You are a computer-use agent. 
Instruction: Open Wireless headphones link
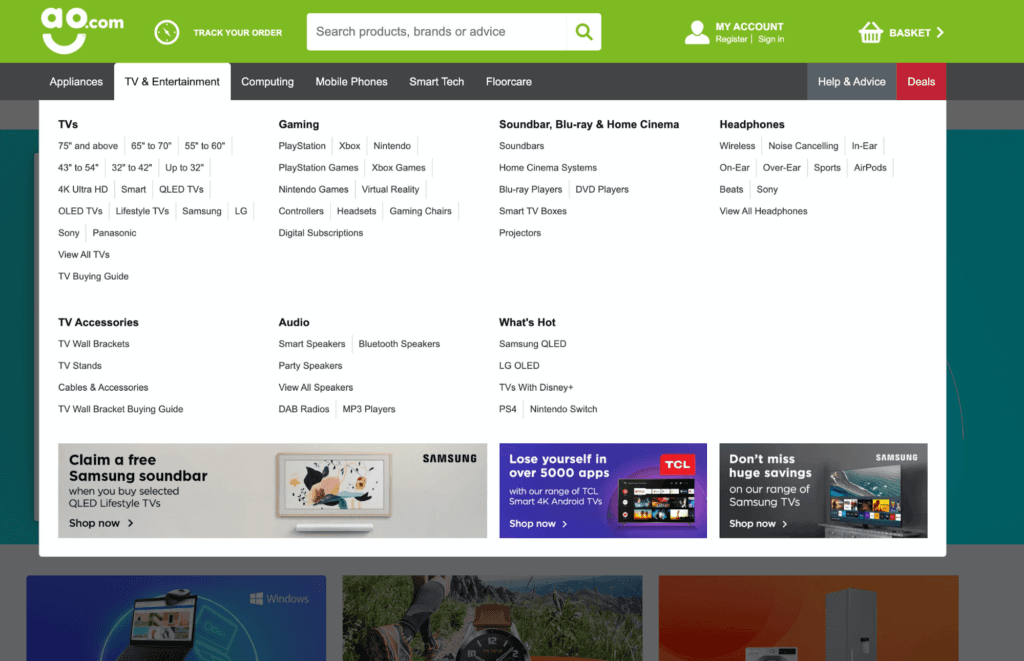[x=737, y=146]
